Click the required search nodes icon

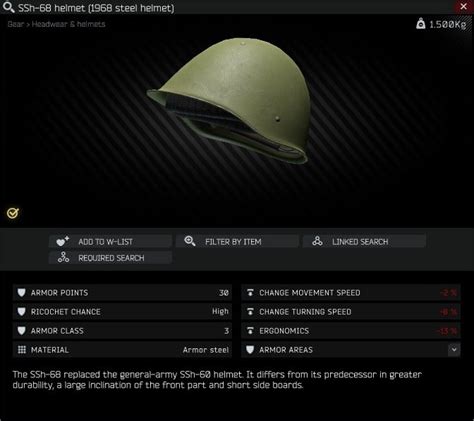coord(63,257)
